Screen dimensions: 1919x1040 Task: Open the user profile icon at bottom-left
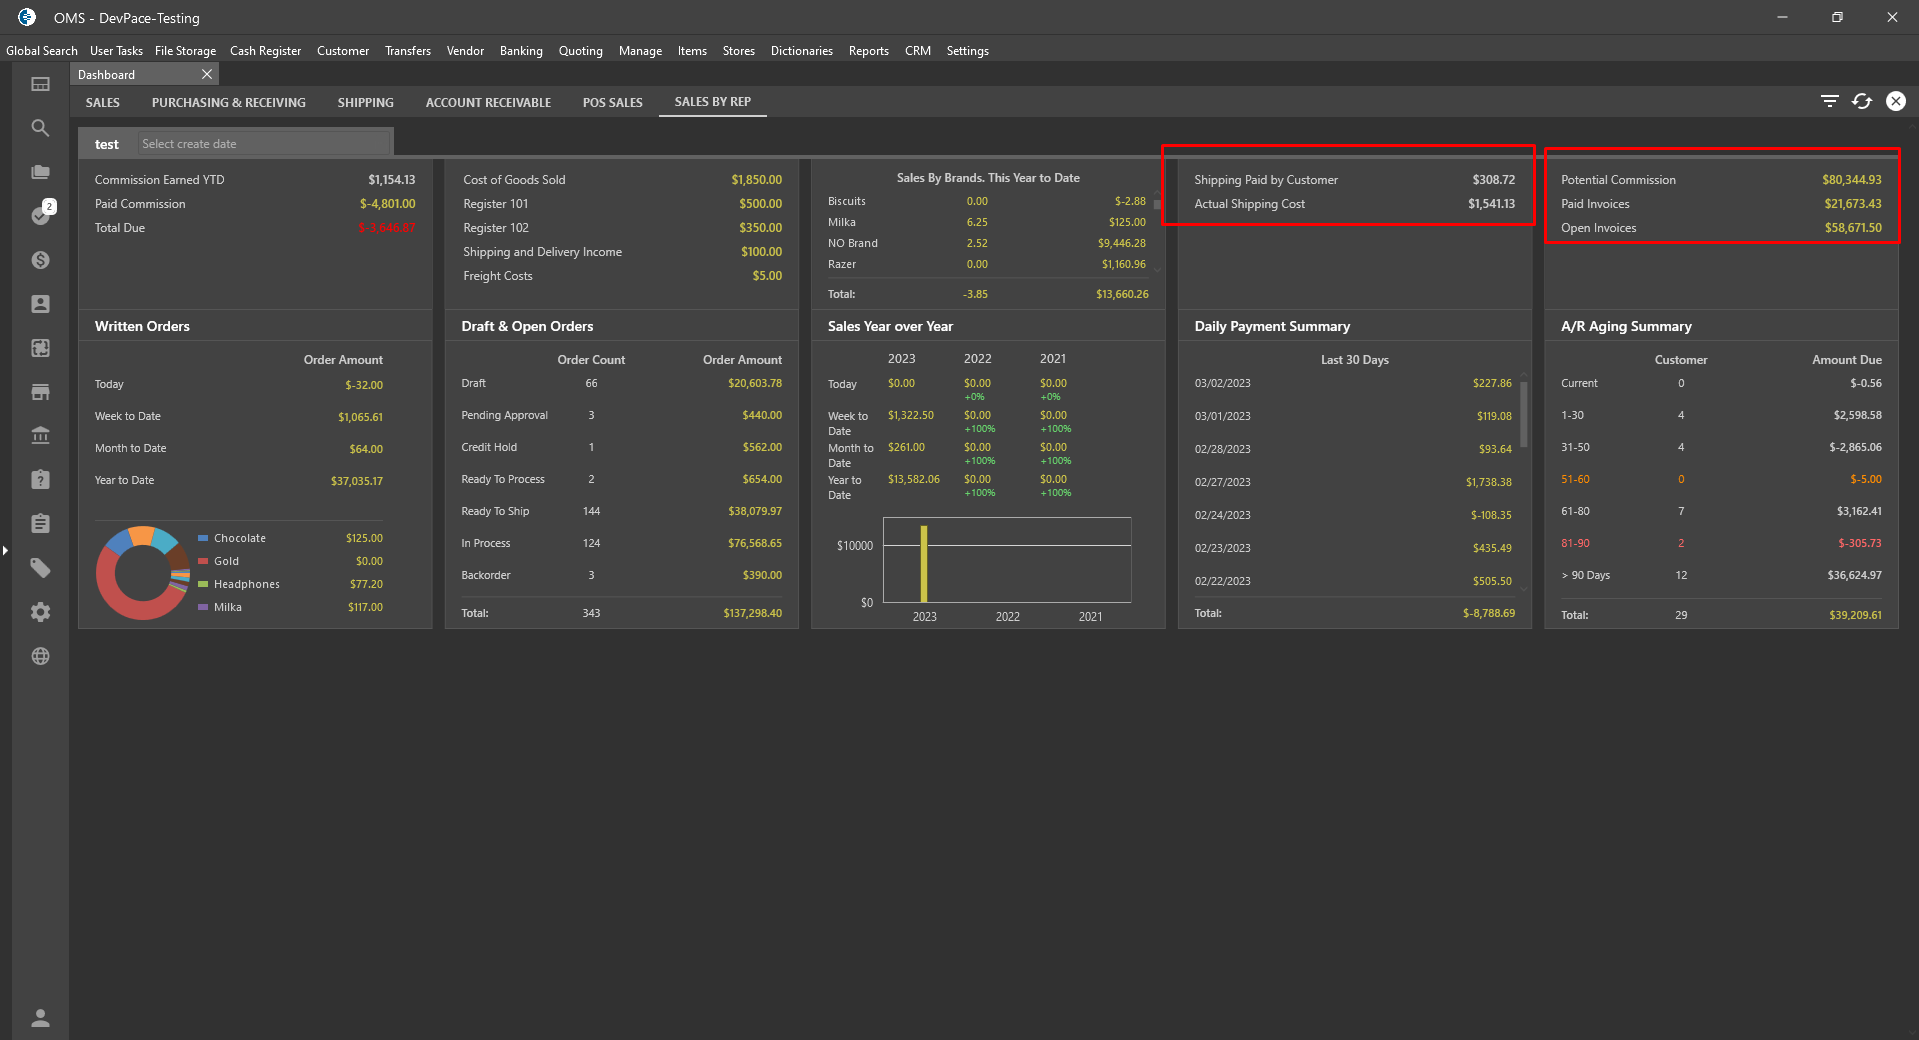(40, 1018)
